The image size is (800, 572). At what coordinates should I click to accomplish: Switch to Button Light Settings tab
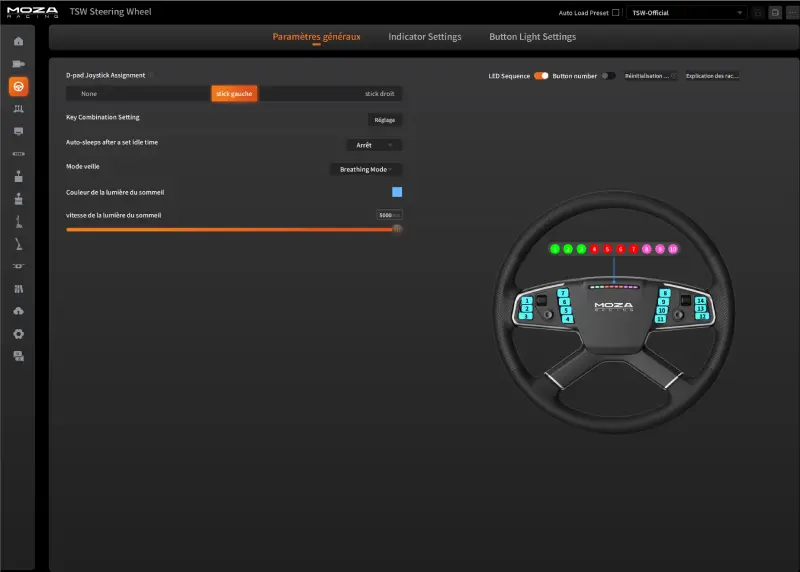click(532, 37)
